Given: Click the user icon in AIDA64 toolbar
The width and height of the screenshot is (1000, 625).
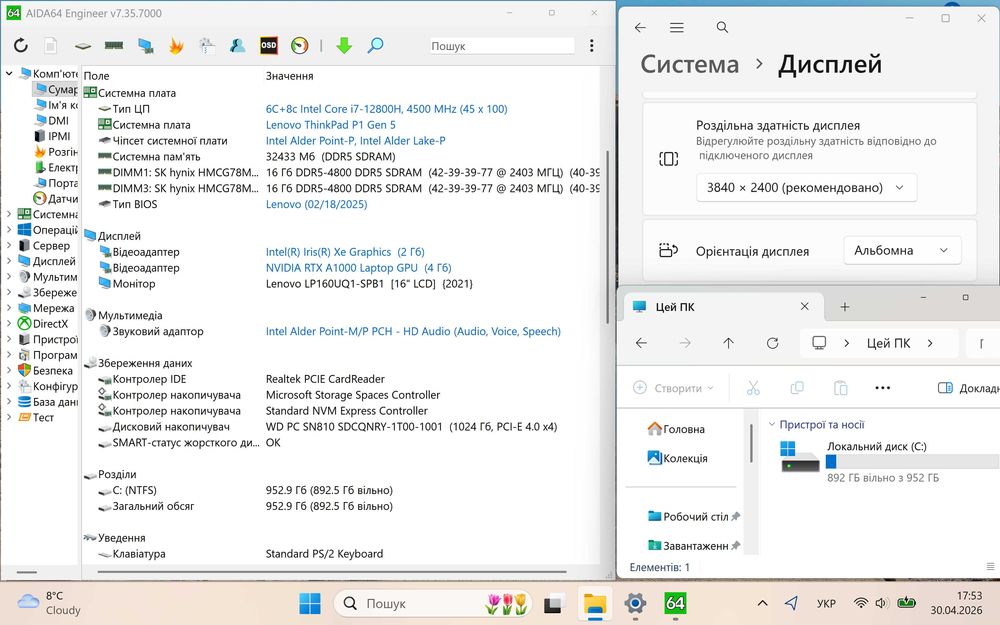Looking at the screenshot, I should [x=238, y=45].
